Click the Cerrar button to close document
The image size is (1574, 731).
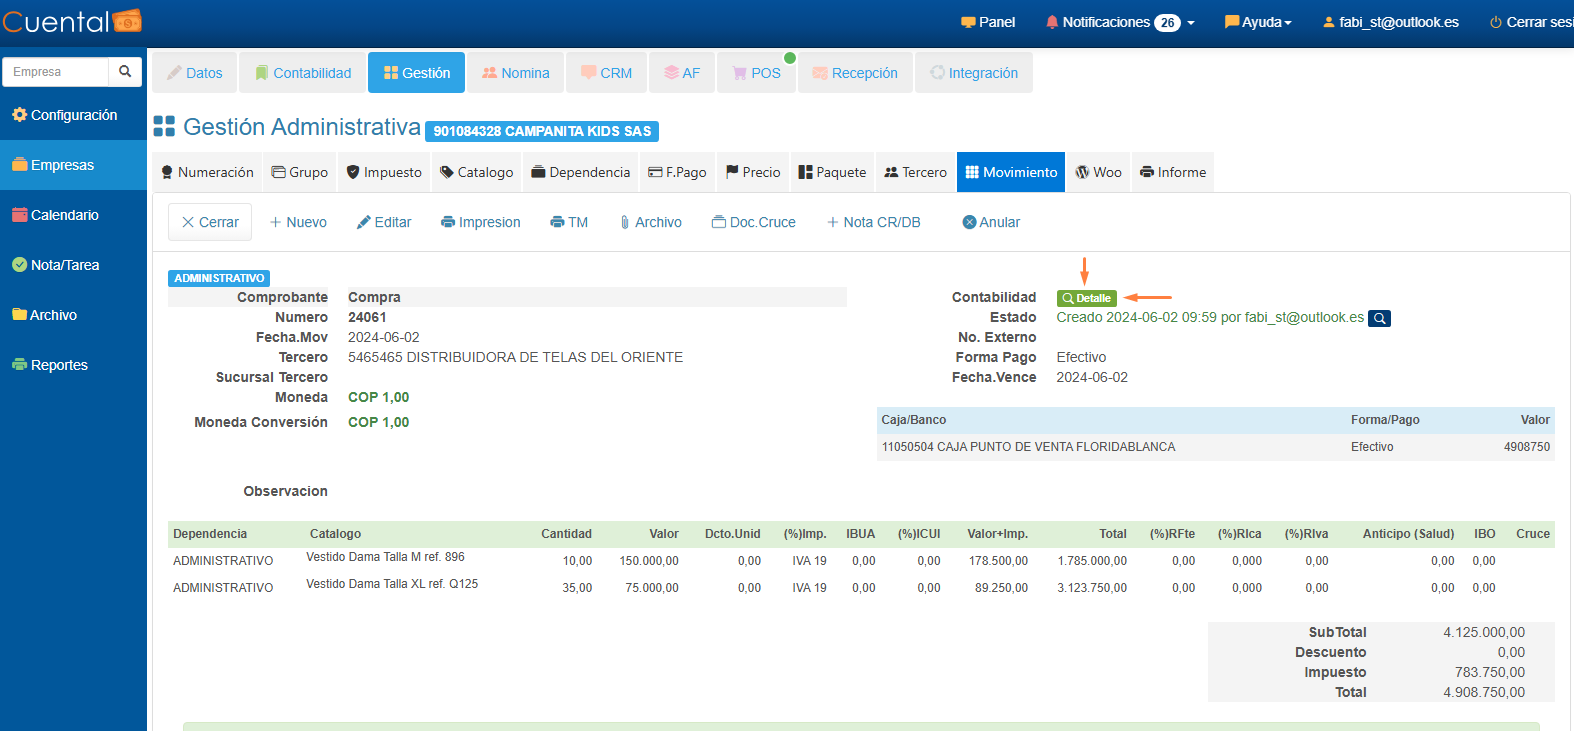tap(210, 222)
